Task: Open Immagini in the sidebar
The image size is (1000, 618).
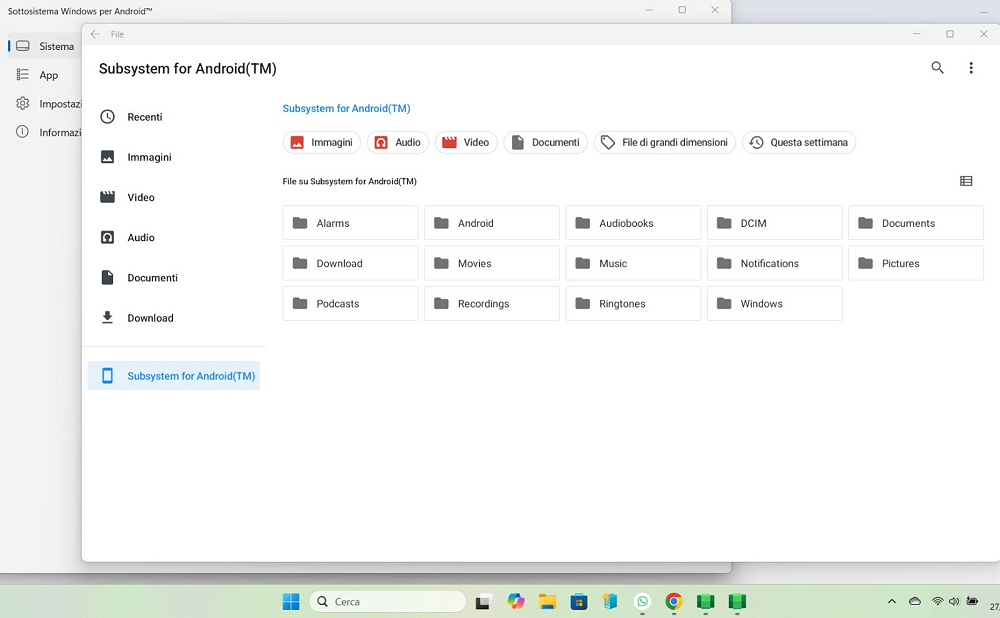Action: point(173,157)
